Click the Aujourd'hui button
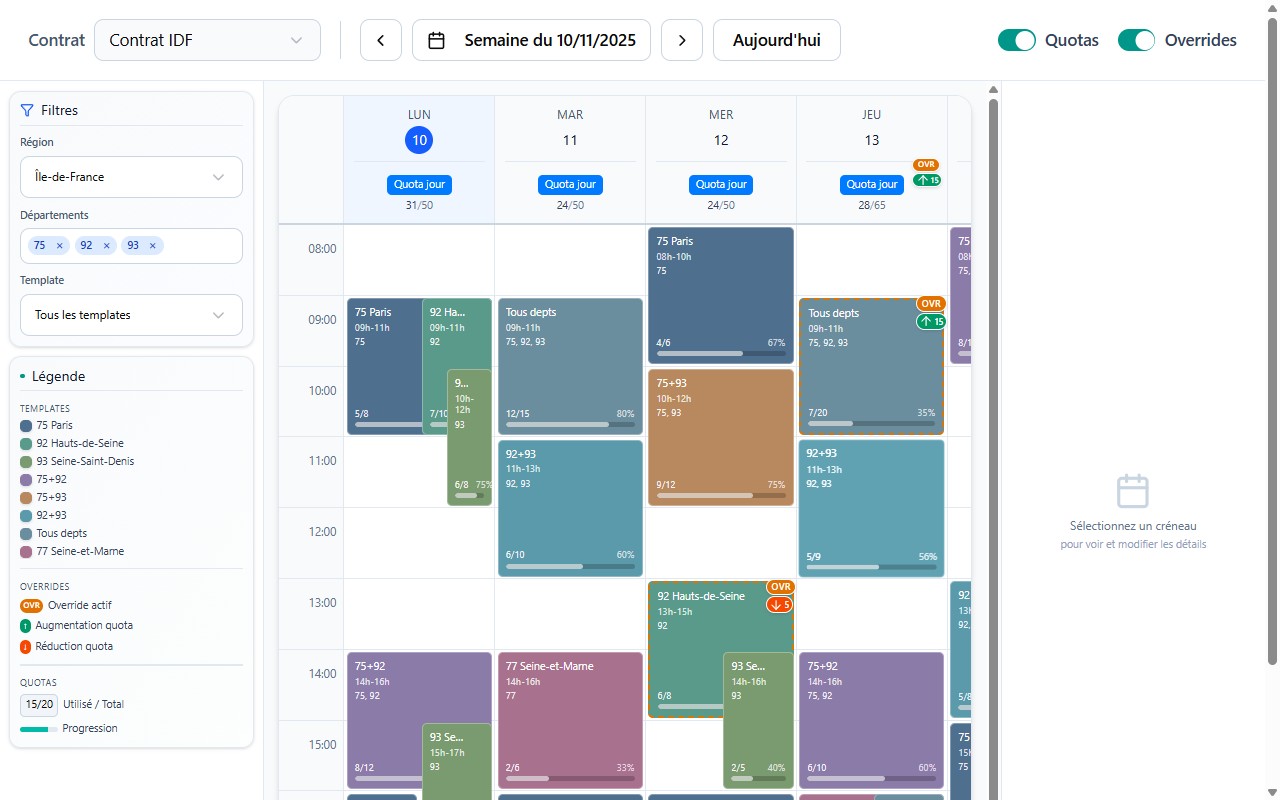Image resolution: width=1280 pixels, height=800 pixels. [777, 40]
